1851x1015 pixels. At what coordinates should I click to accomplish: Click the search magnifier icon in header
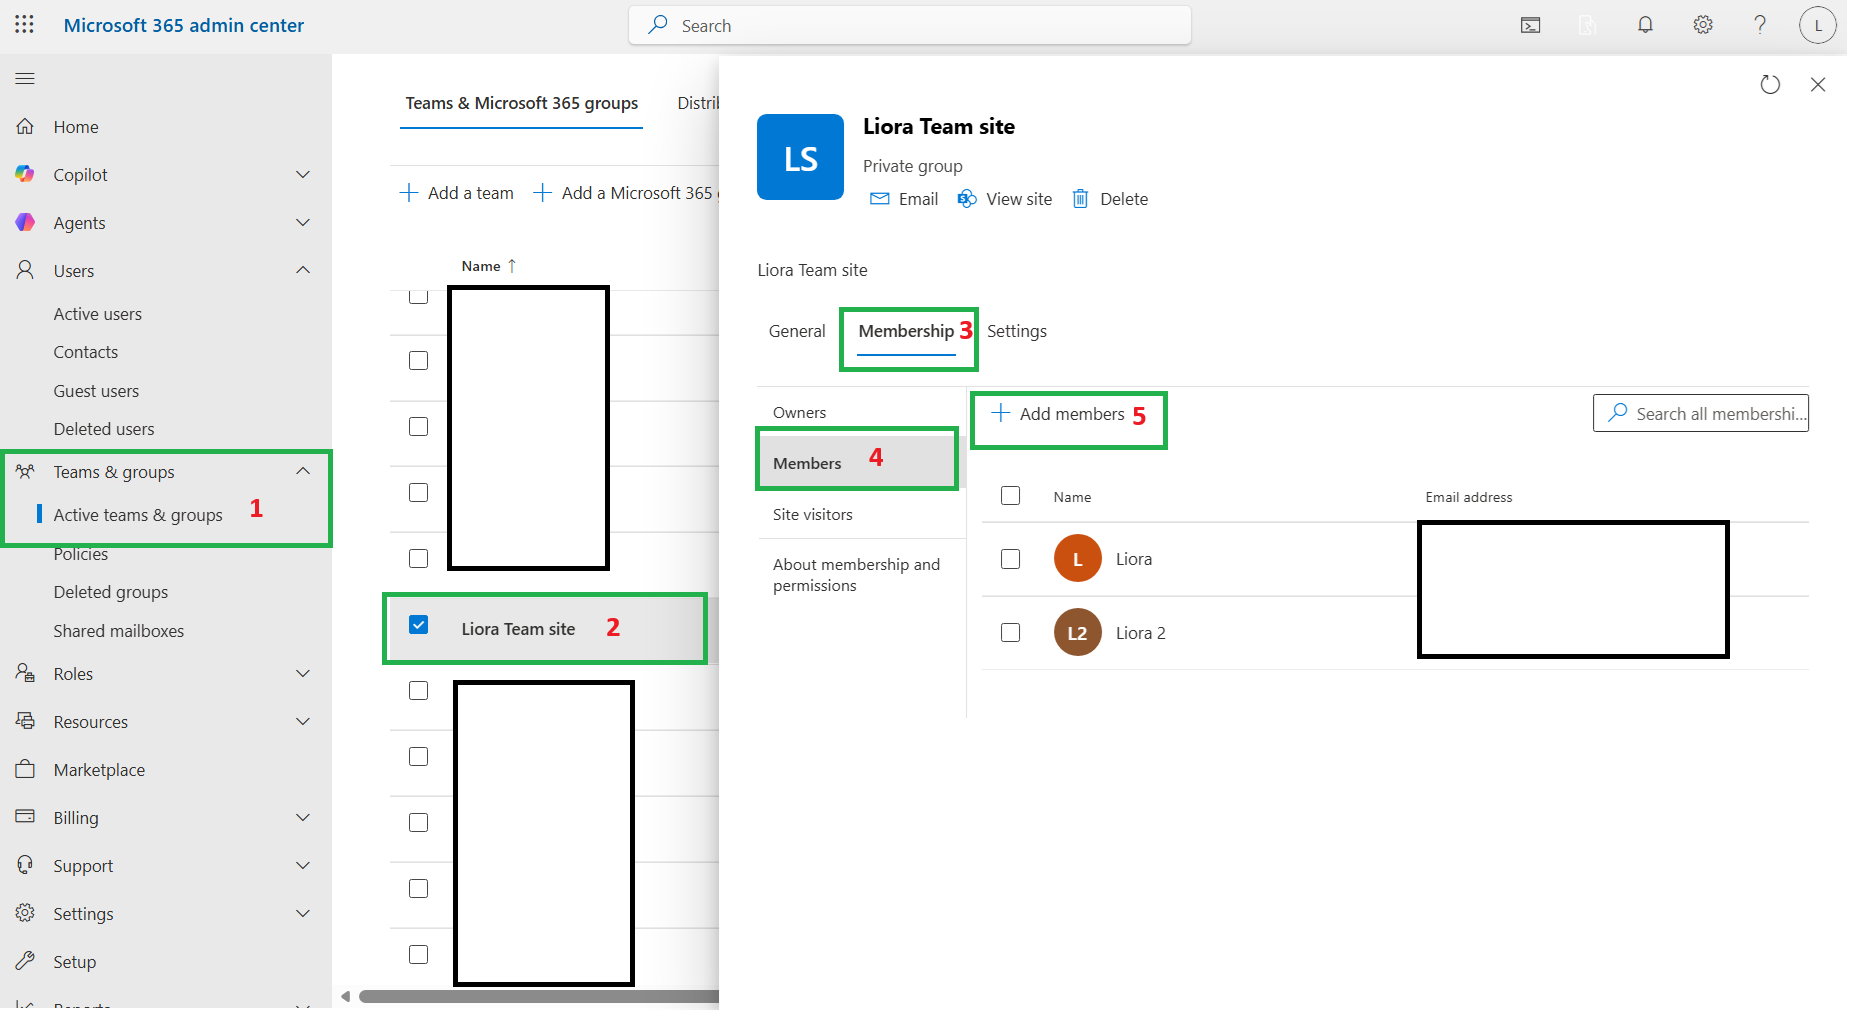tap(658, 25)
